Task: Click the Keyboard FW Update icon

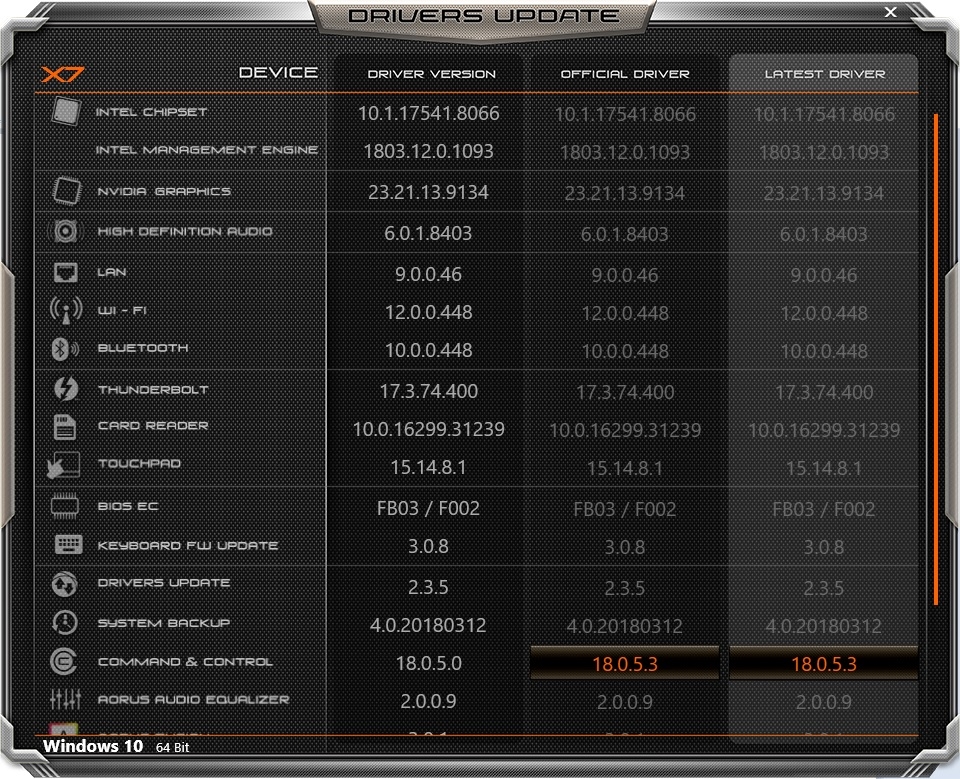Action: (x=68, y=544)
